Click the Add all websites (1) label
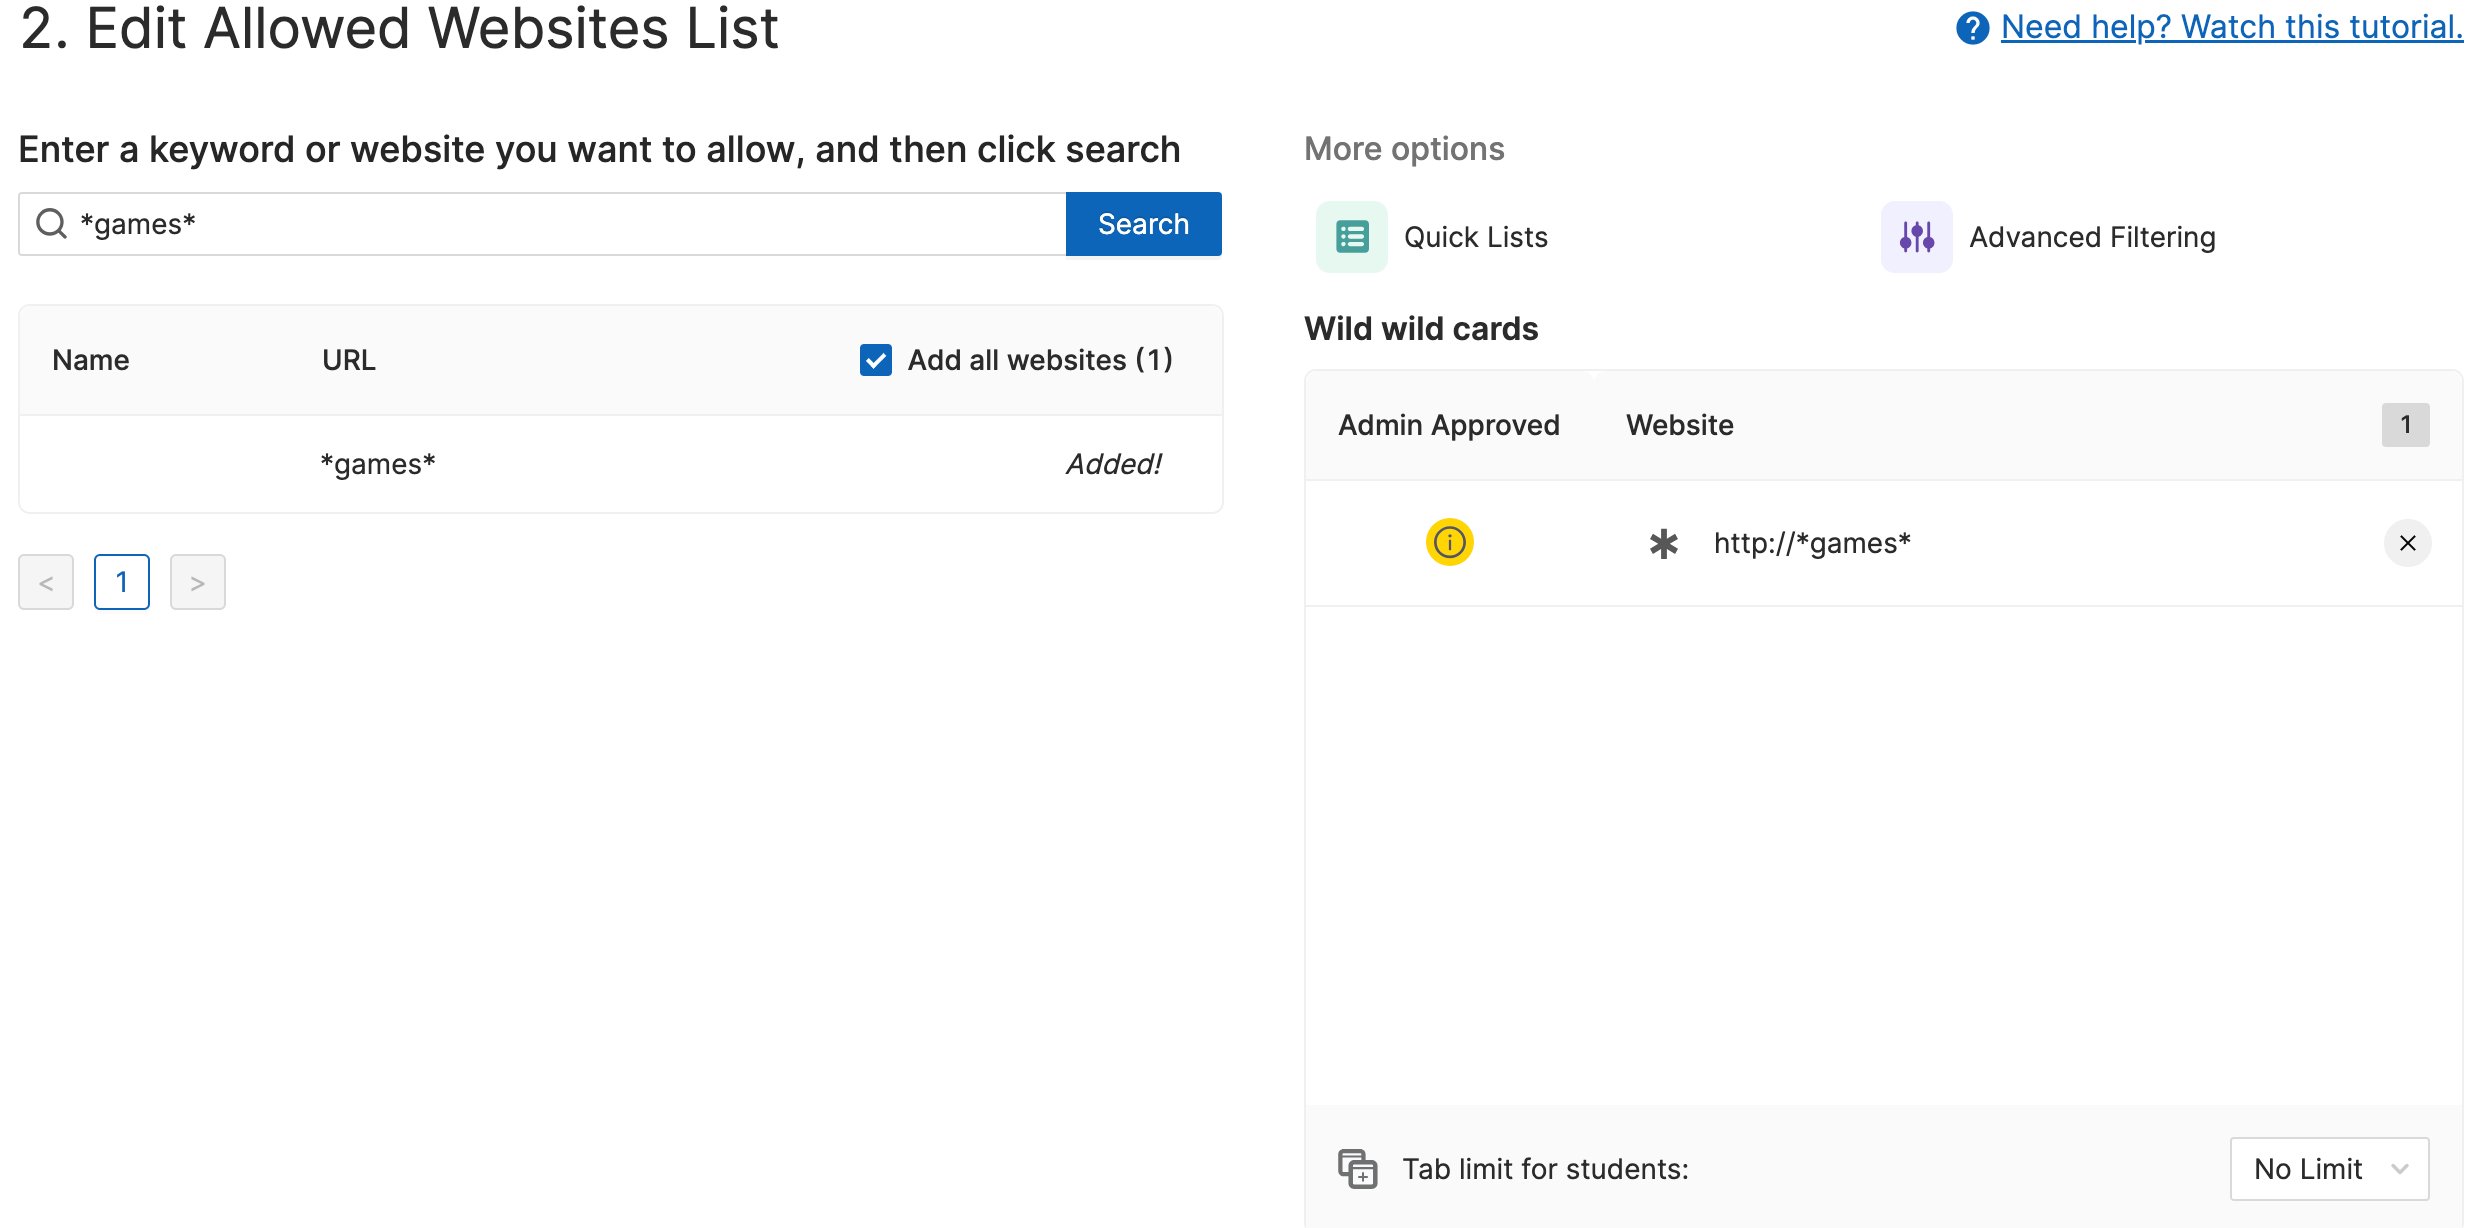Image resolution: width=2482 pixels, height=1228 pixels. coord(1040,360)
